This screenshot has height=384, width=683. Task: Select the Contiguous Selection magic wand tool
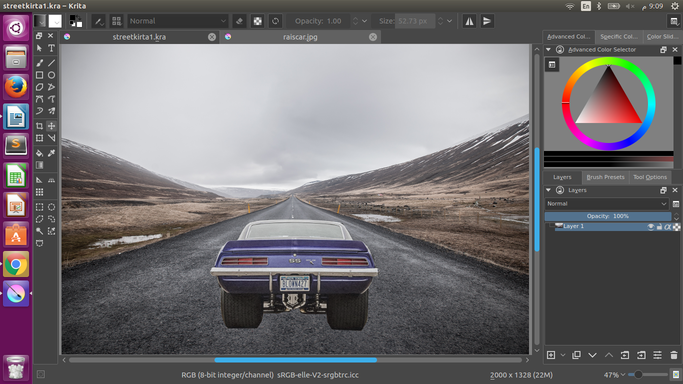tap(39, 231)
